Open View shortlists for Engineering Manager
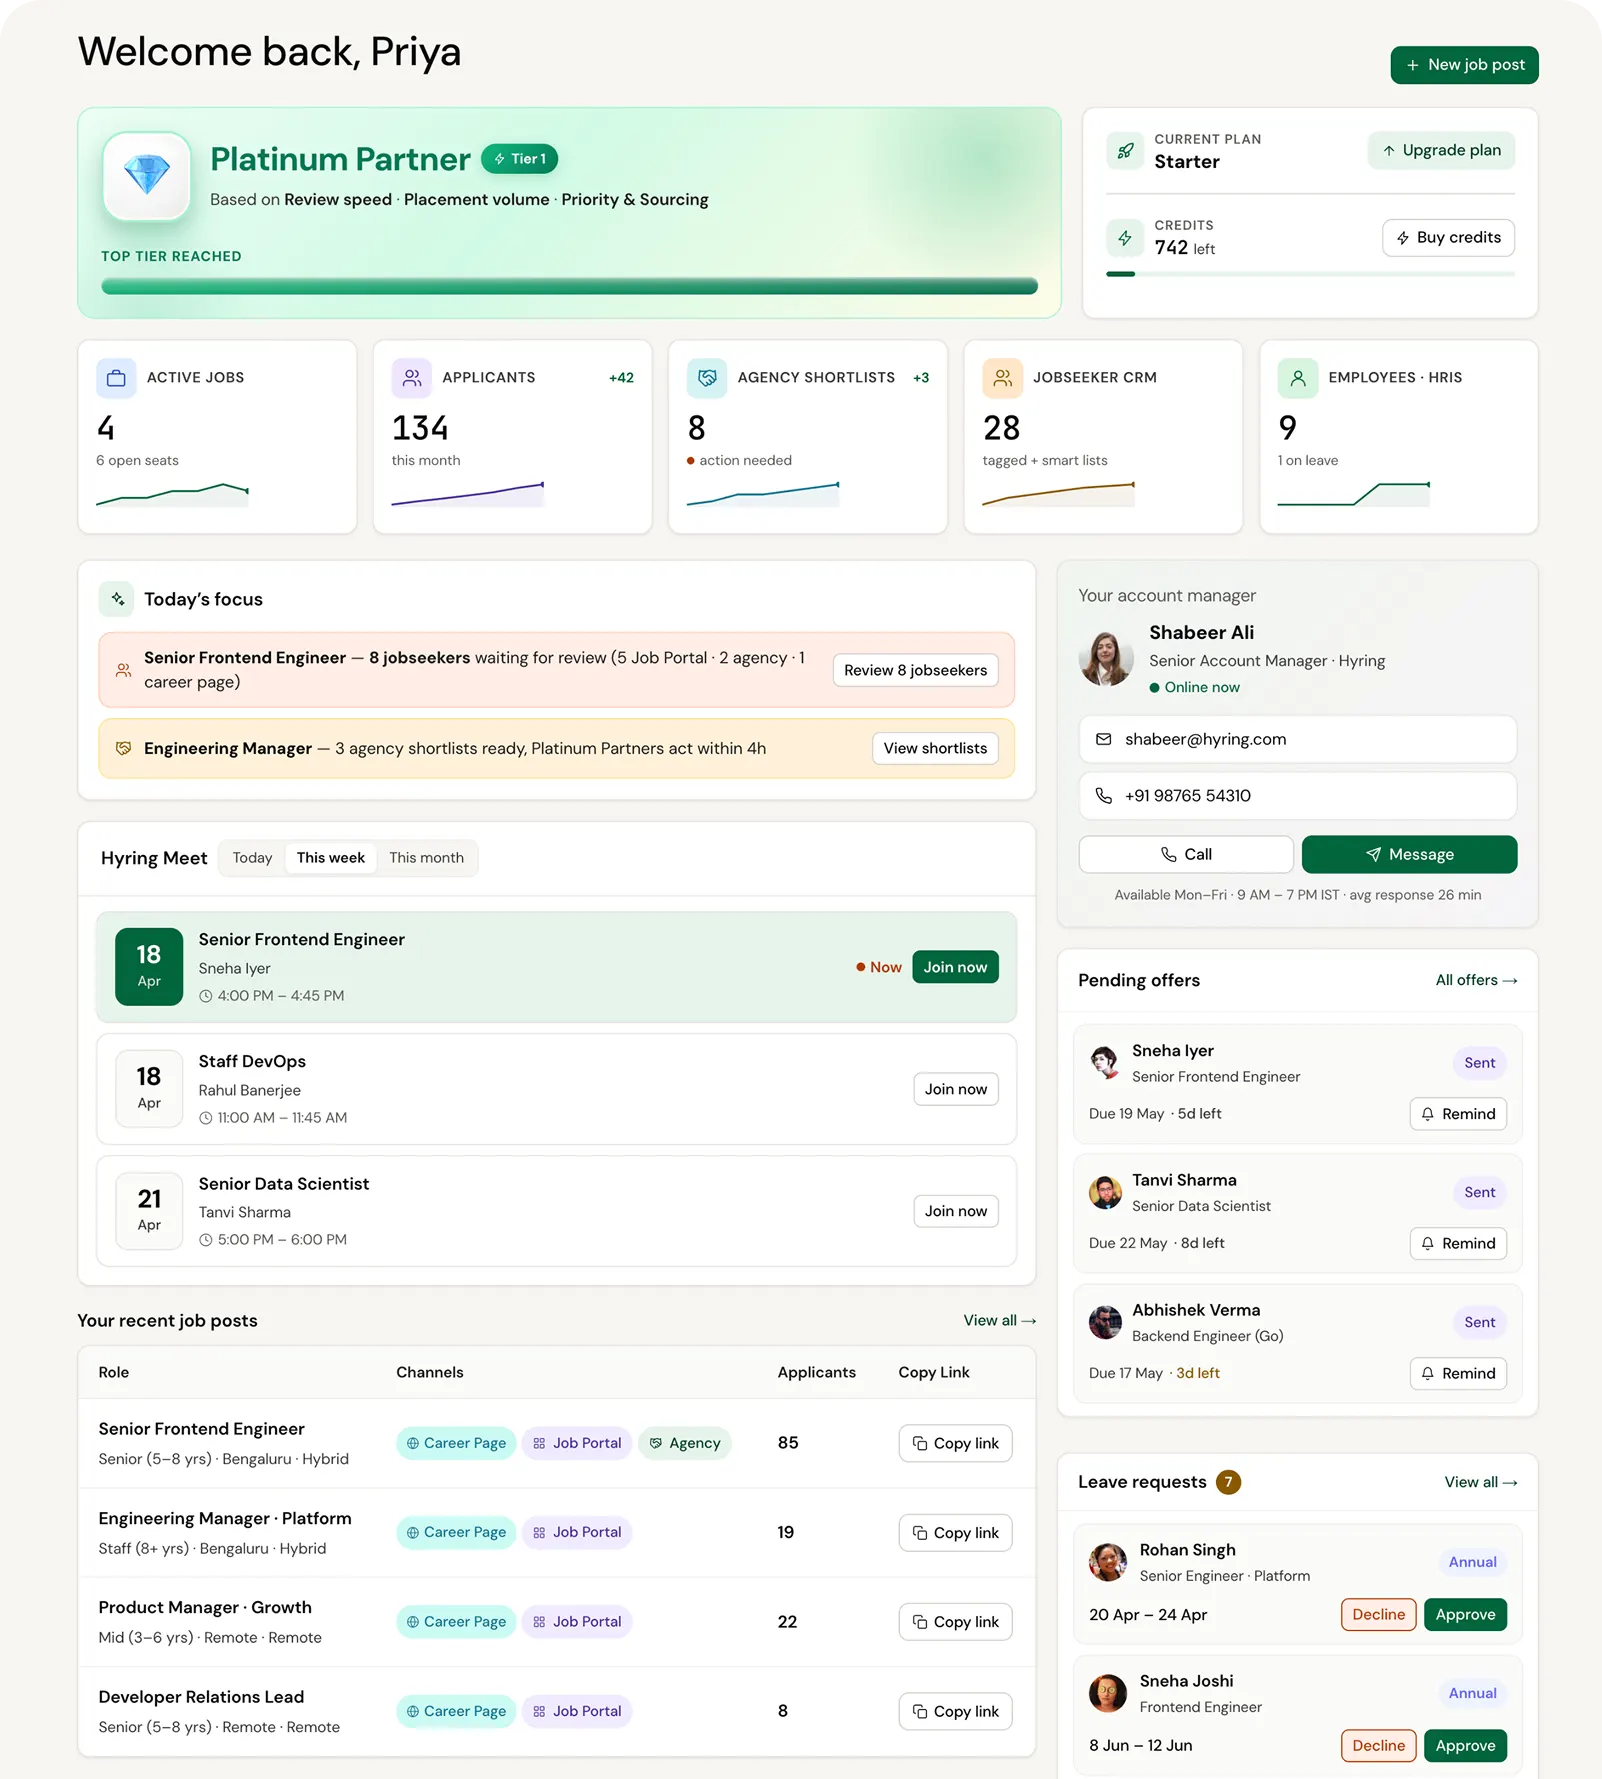1602x1779 pixels. pyautogui.click(x=935, y=748)
